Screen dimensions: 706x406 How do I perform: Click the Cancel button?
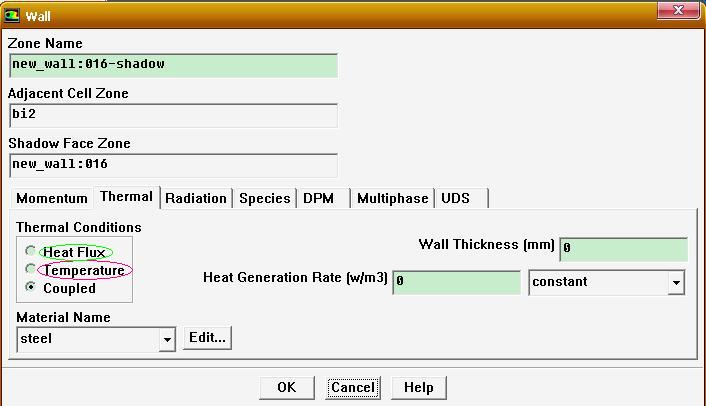pyautogui.click(x=352, y=388)
